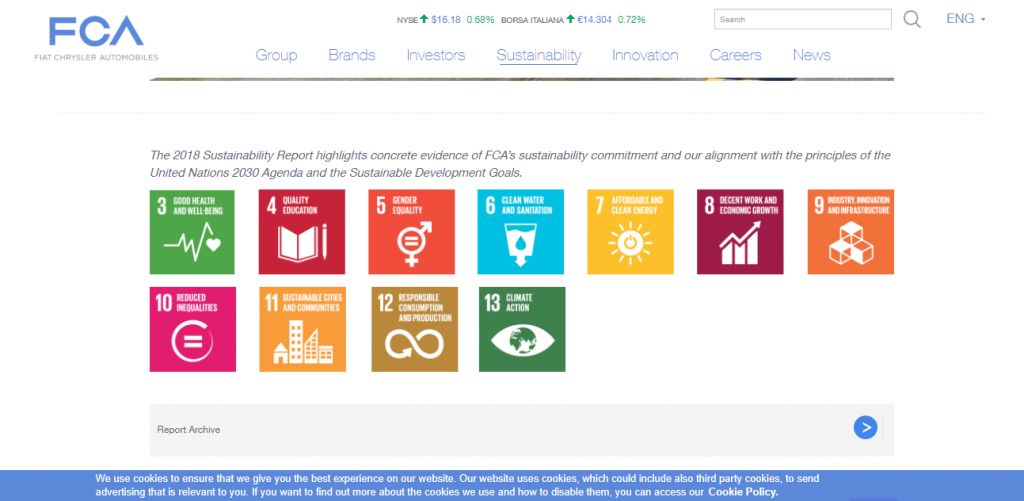The width and height of the screenshot is (1024, 501).
Task: Open the Clean Water and Sanitation tile
Action: point(520,231)
